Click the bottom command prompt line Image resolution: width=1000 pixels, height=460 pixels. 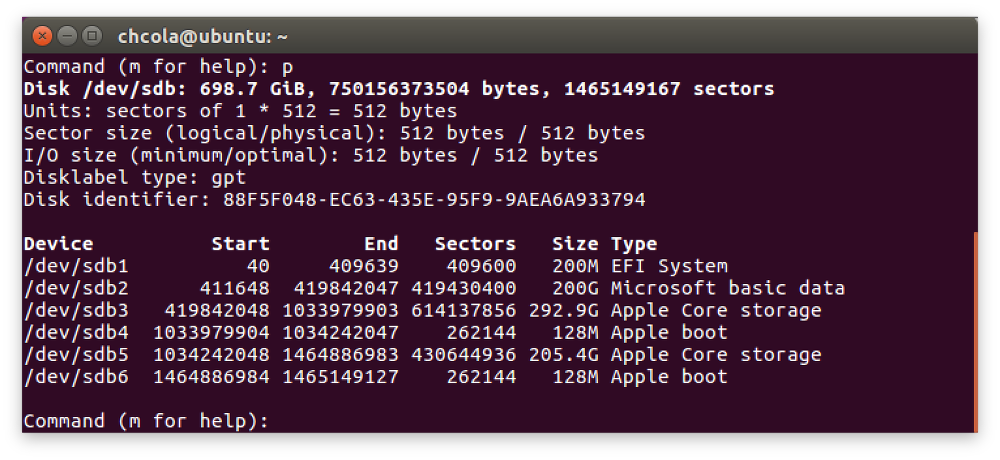[146, 421]
